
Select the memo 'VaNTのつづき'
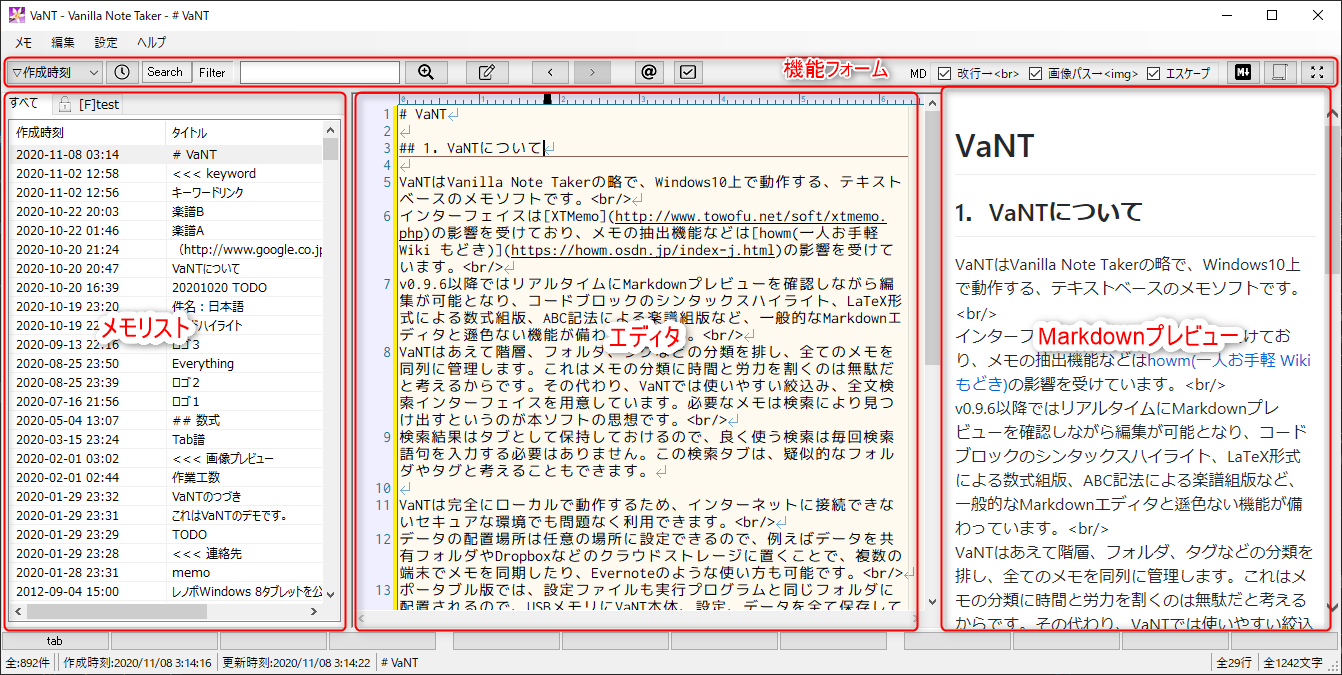tap(166, 496)
